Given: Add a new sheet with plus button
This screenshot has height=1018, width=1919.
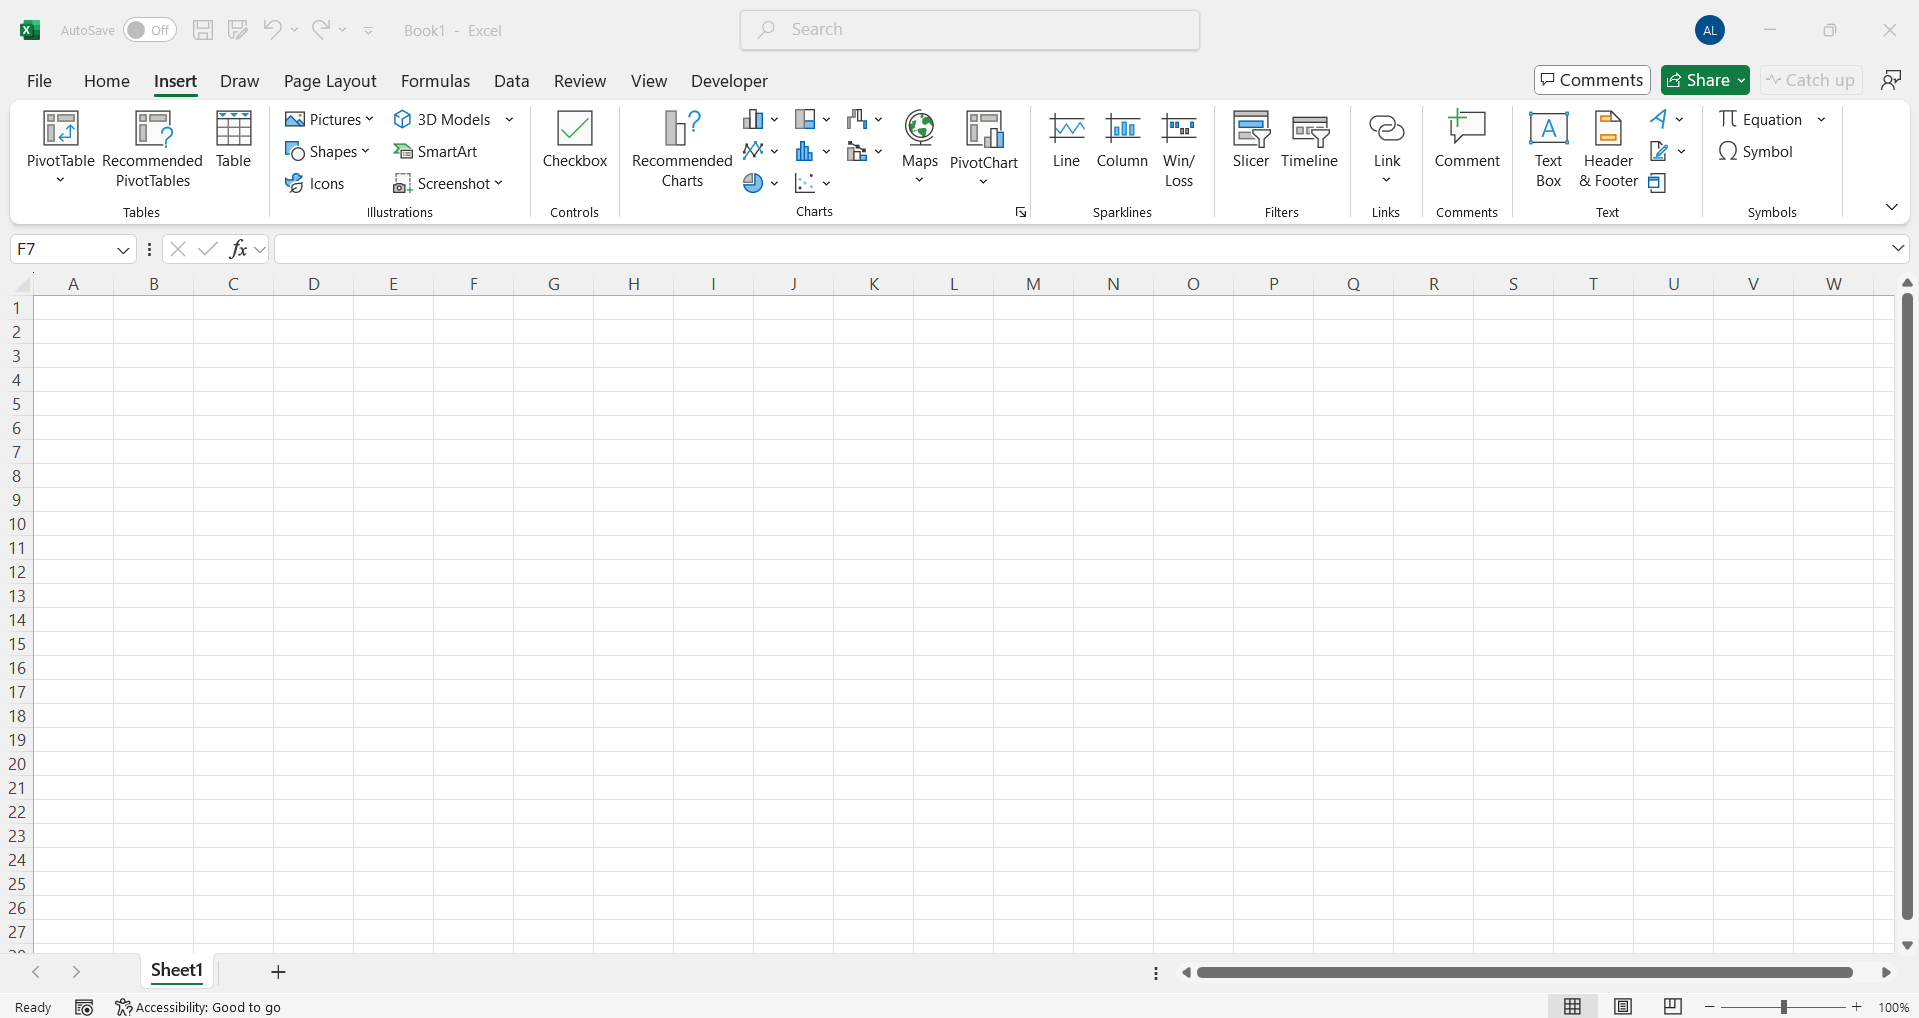Looking at the screenshot, I should coord(278,972).
